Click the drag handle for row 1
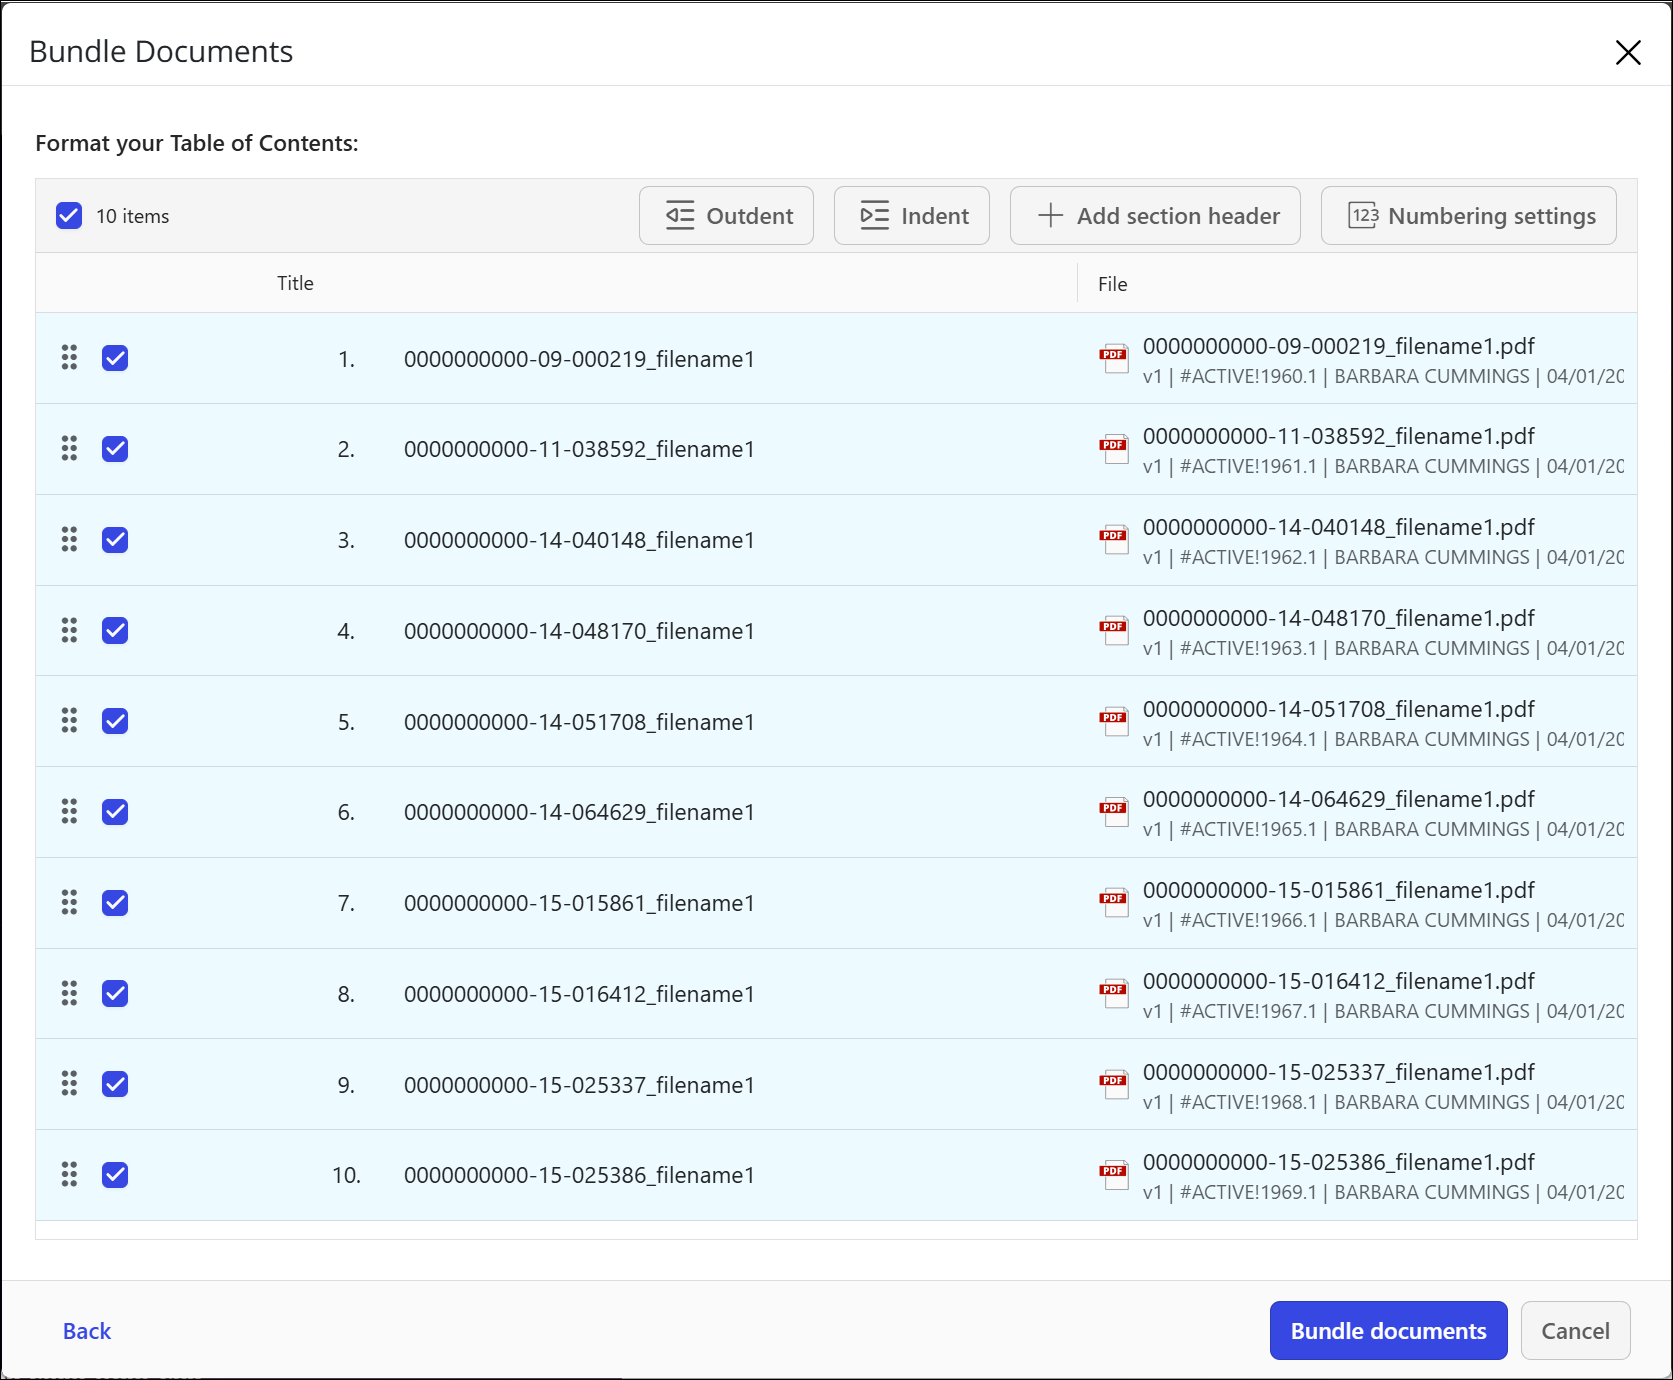This screenshot has width=1673, height=1380. click(x=69, y=358)
